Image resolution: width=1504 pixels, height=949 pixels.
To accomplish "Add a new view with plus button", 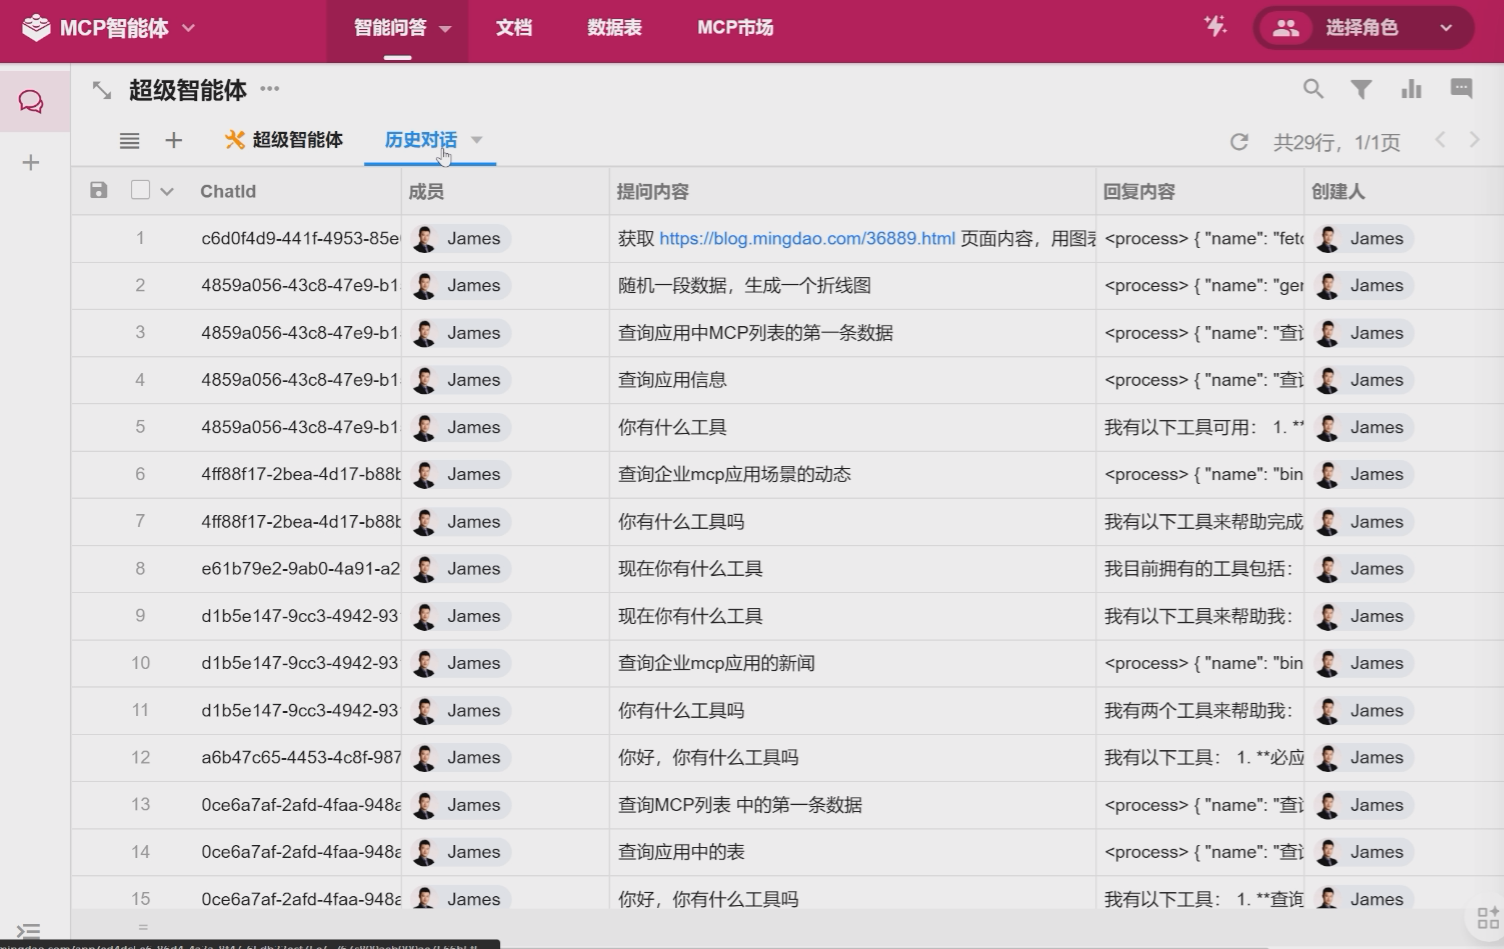I will pos(173,140).
